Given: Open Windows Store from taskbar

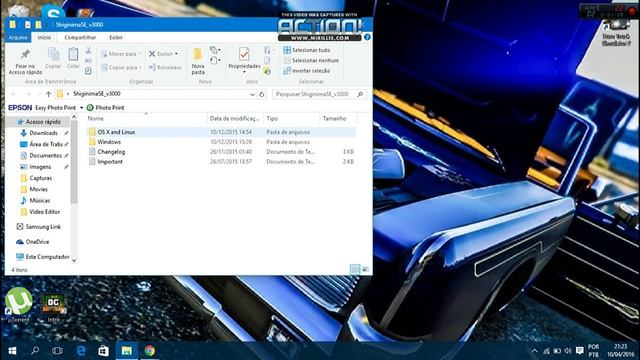Looking at the screenshot, I should coord(103,351).
